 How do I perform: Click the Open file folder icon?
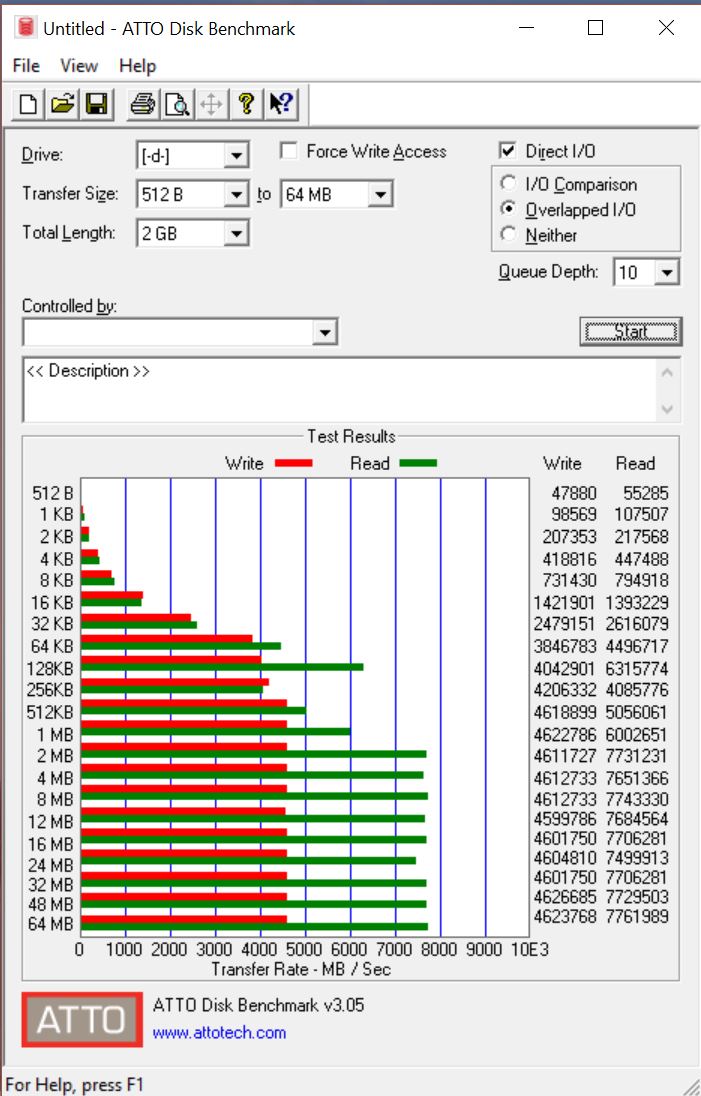tap(63, 104)
